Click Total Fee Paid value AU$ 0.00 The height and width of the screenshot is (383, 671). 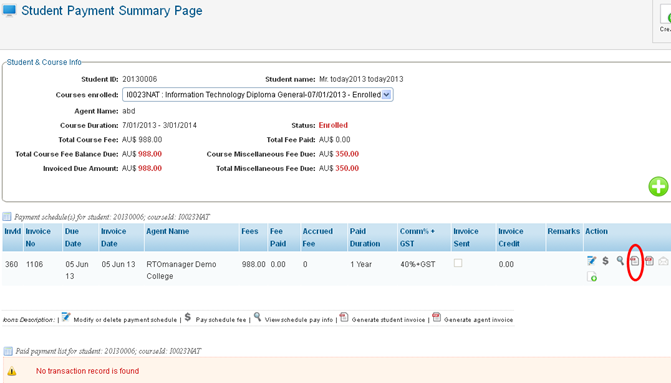335,140
